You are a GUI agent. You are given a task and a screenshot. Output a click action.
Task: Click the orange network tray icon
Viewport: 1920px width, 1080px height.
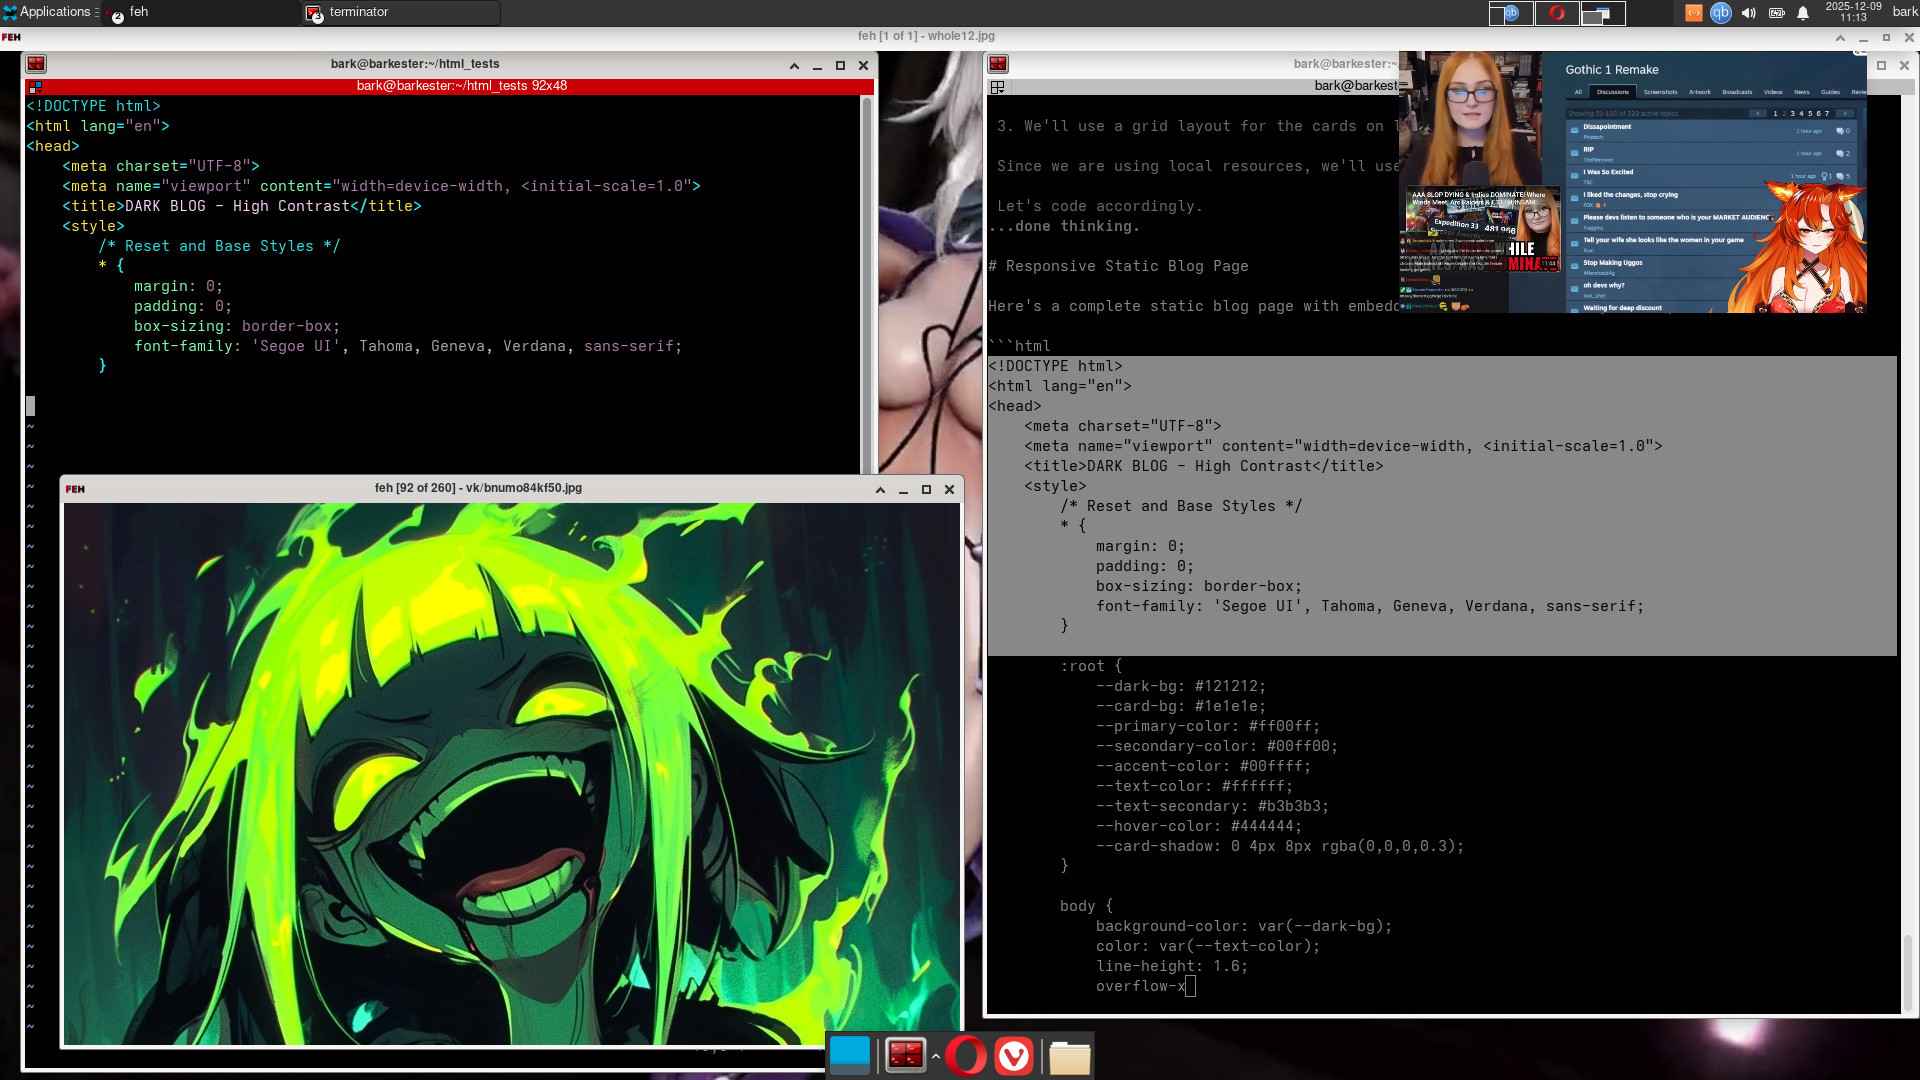1694,13
